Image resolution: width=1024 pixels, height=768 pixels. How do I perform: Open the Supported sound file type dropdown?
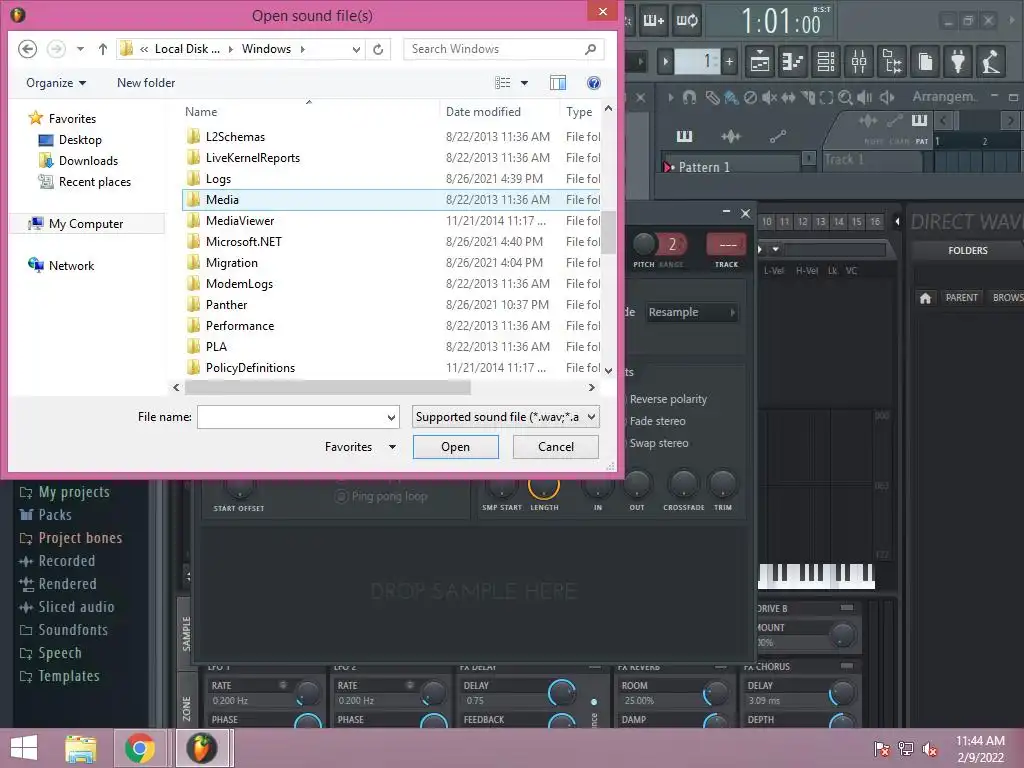pos(505,417)
